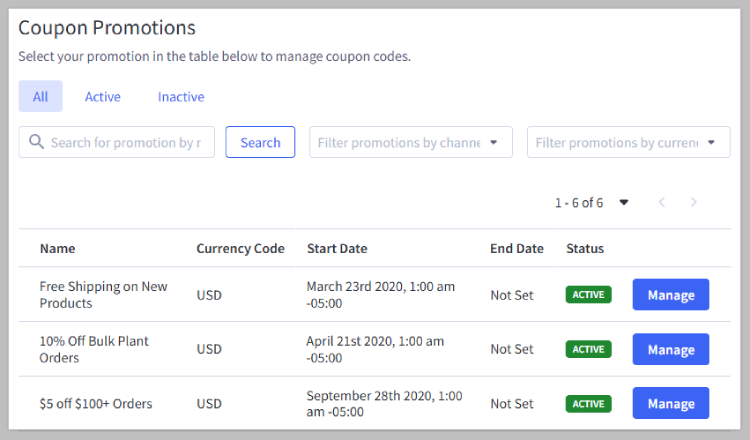Manage 10% Off Bulk Plant Orders promotion
The width and height of the screenshot is (750, 440).
click(x=671, y=349)
